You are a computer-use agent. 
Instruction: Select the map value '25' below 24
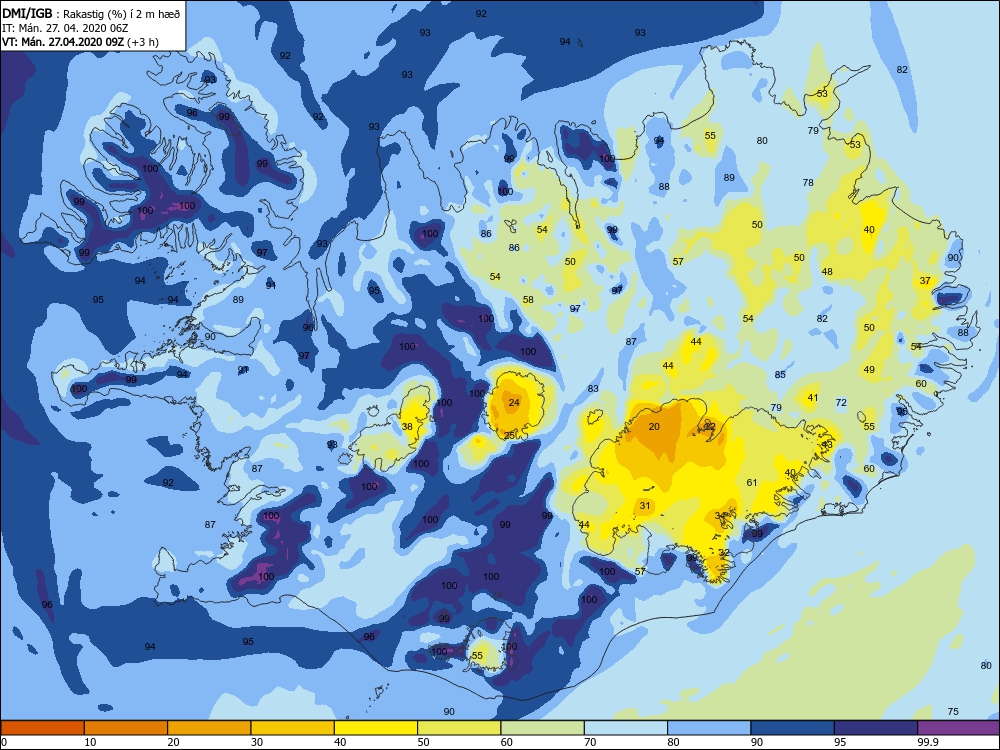[x=509, y=436]
